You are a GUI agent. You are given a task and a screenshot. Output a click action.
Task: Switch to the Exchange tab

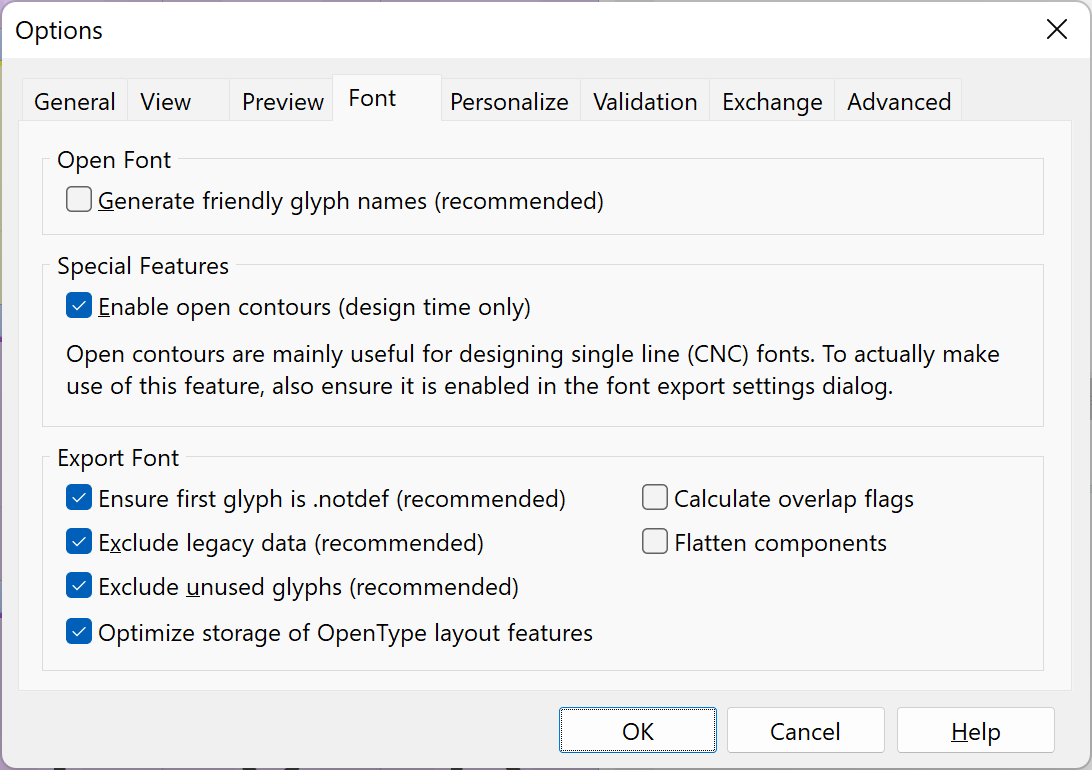coord(772,102)
